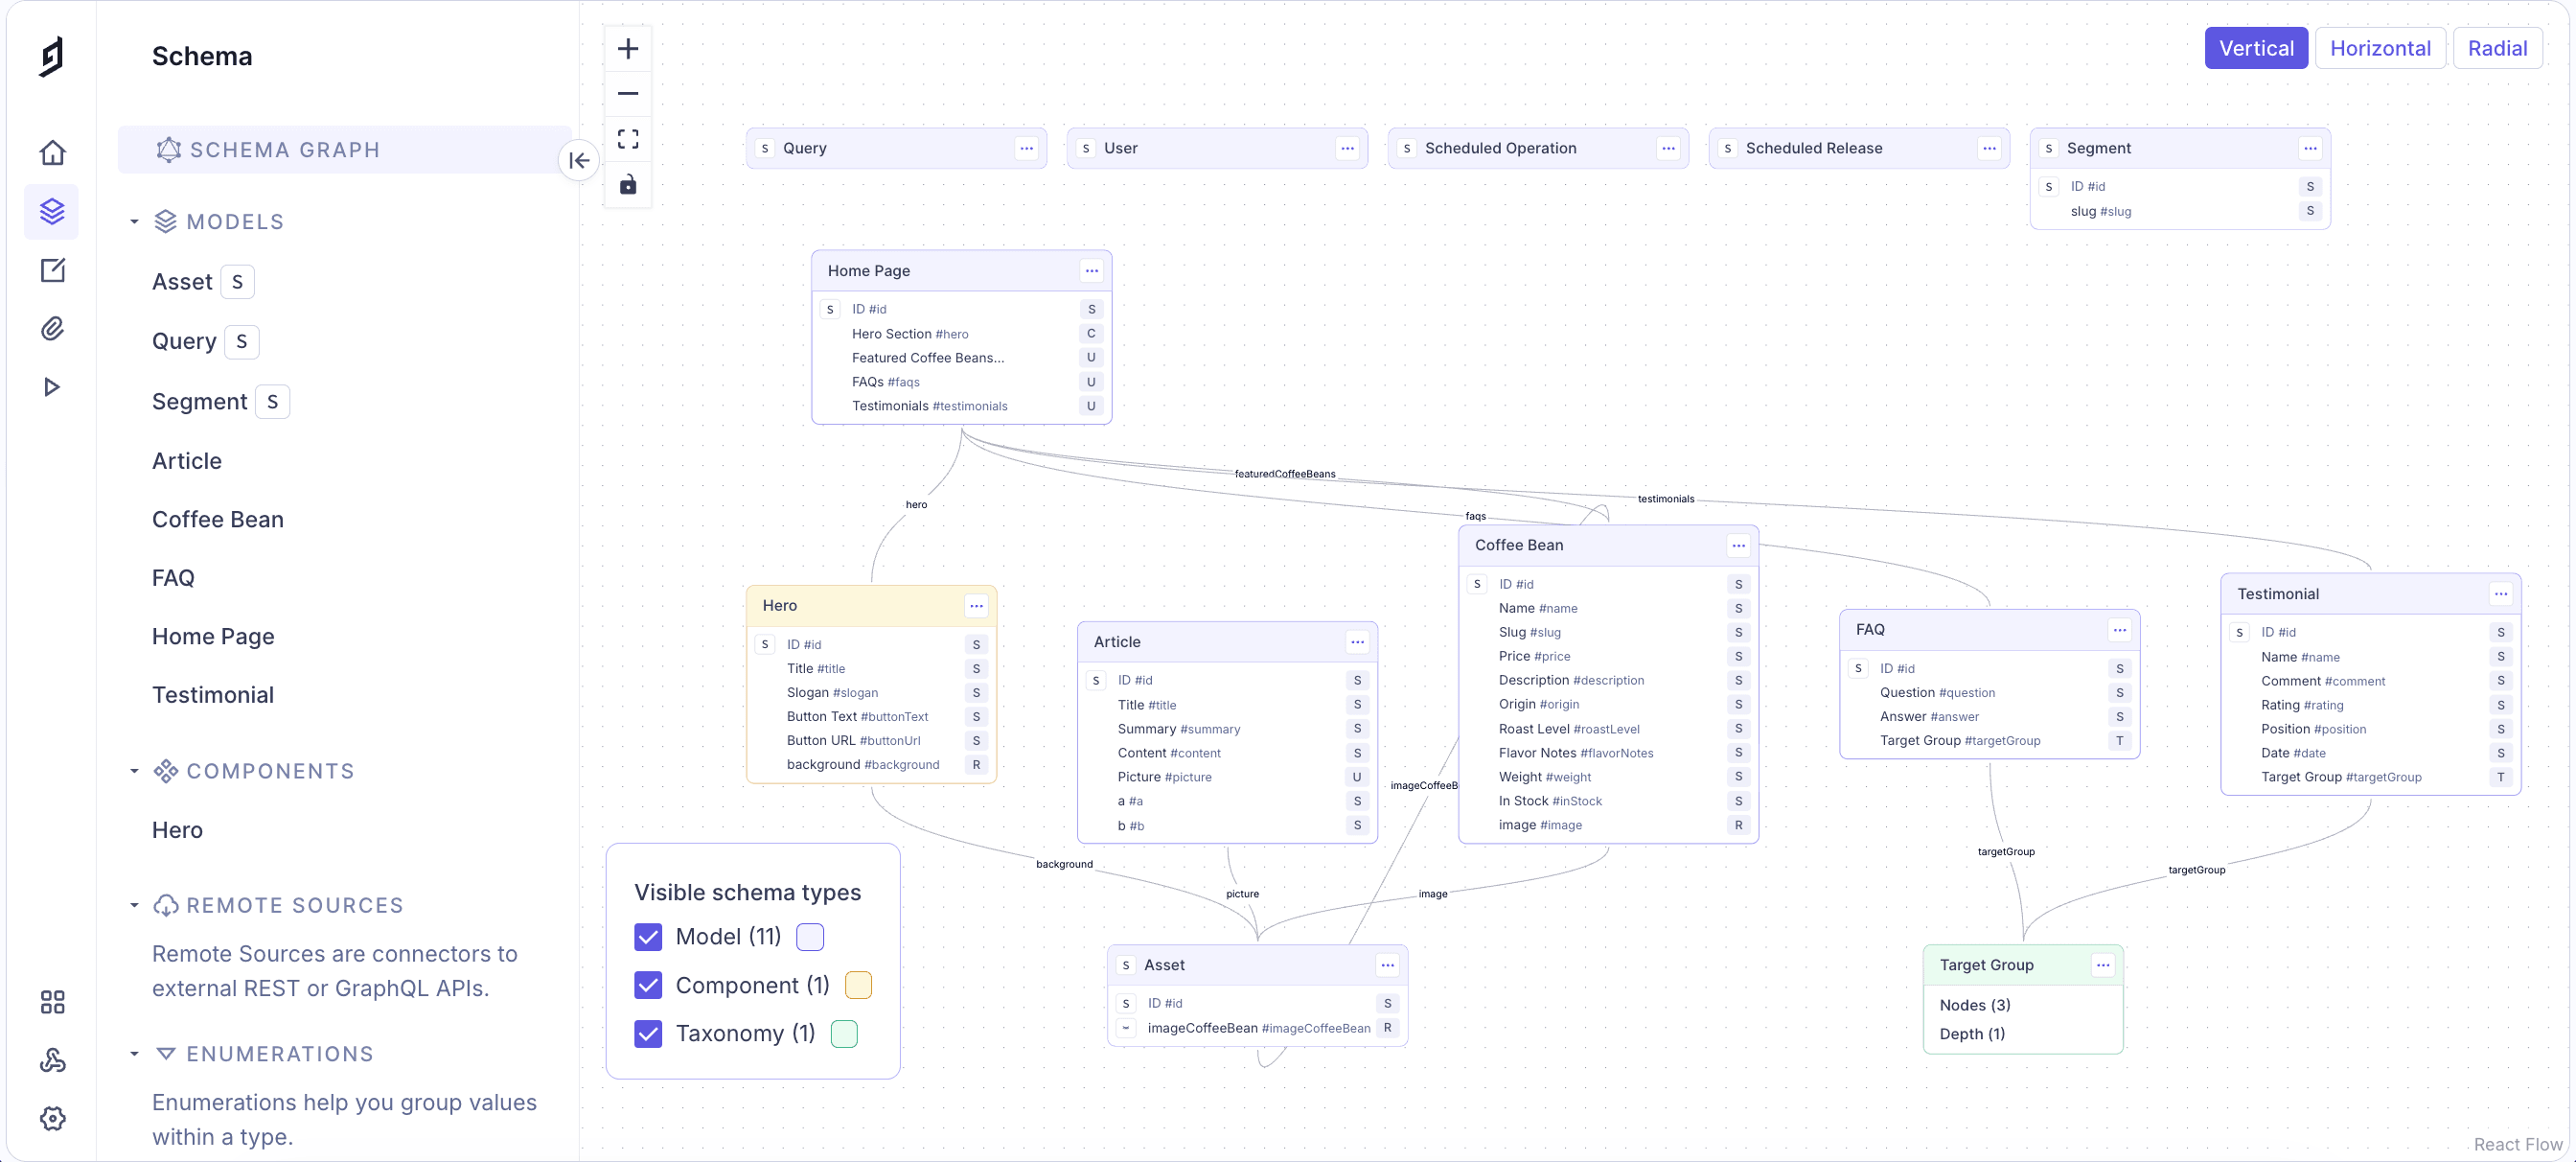Image resolution: width=2576 pixels, height=1162 pixels.
Task: Switch layout to Horizontal
Action: 2380,47
